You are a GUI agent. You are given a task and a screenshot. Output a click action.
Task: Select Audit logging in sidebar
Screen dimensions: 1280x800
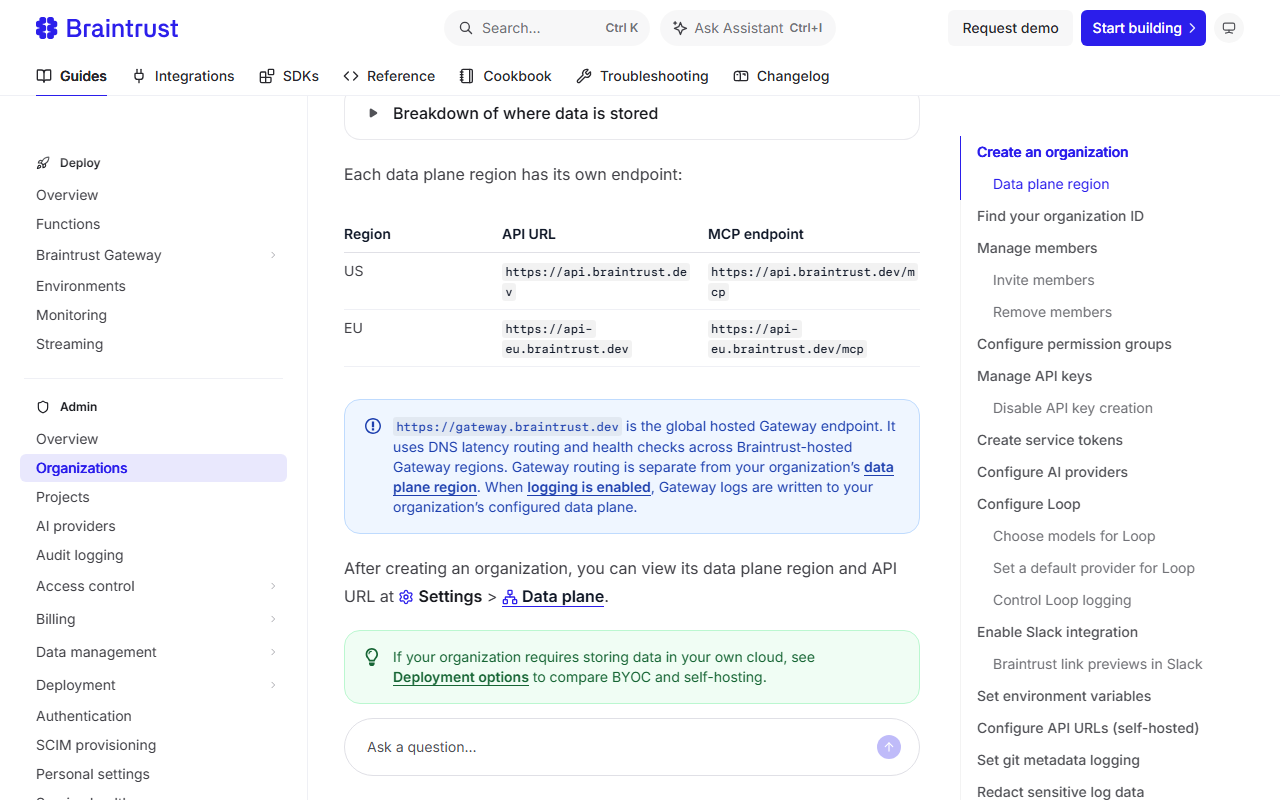point(80,555)
